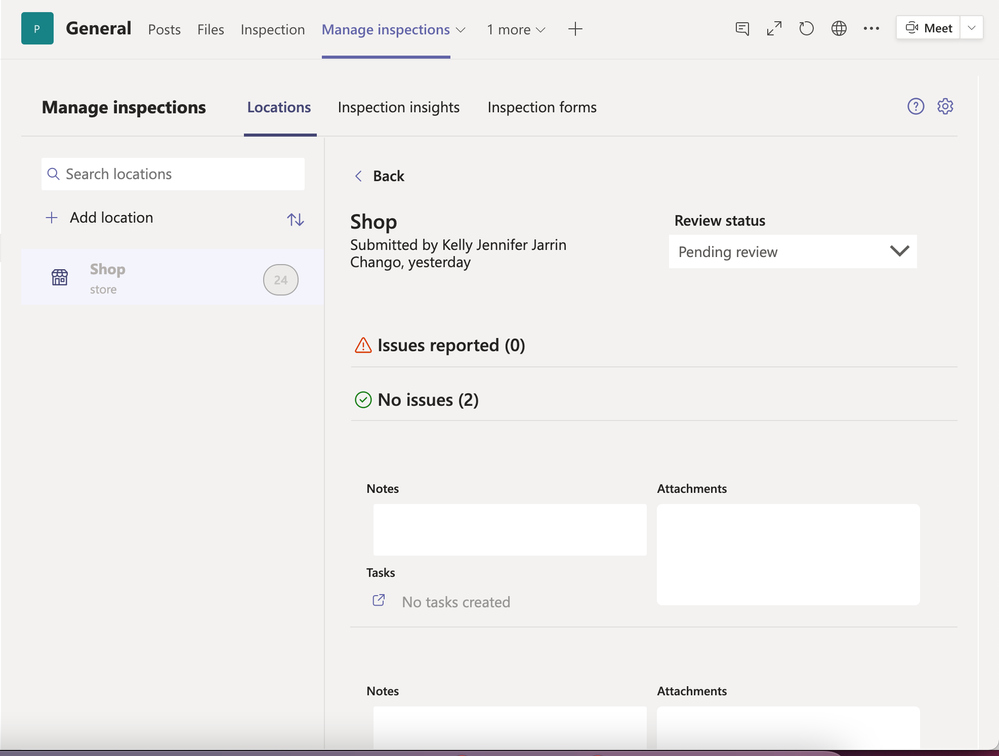
Task: Open the Meet options dropdown arrow
Action: point(972,28)
